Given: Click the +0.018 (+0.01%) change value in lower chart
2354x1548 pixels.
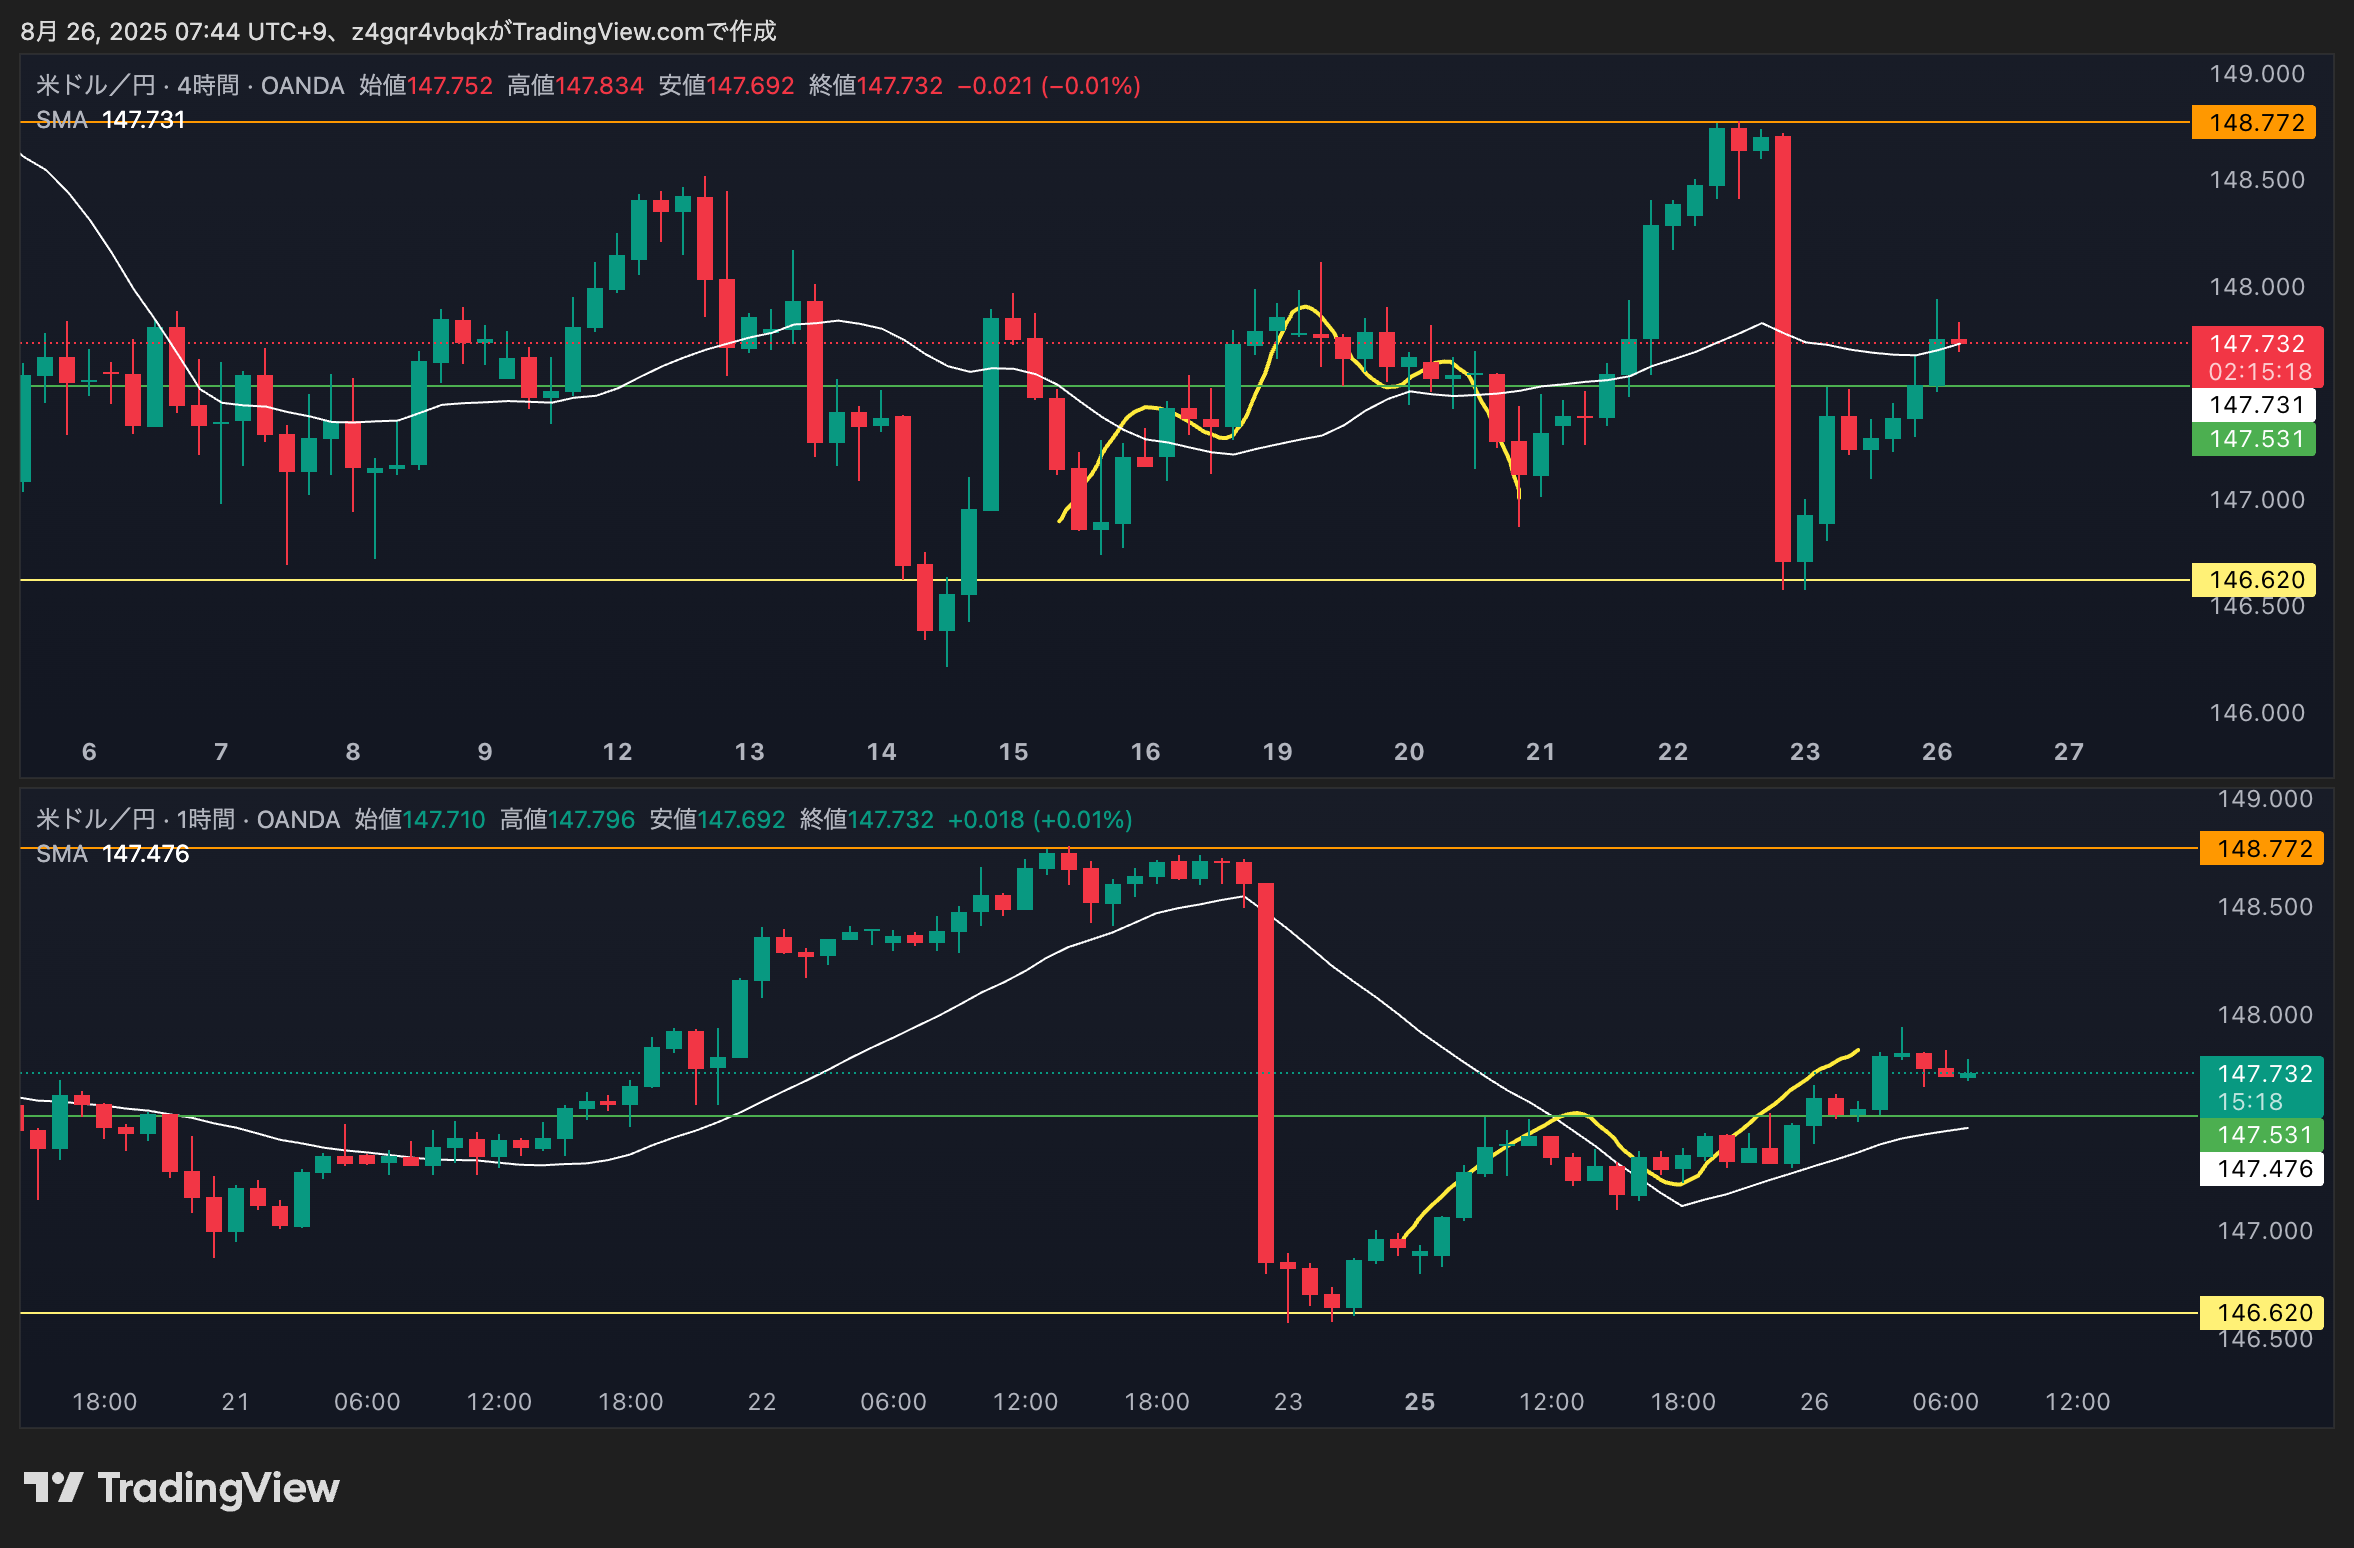Looking at the screenshot, I should [1040, 820].
